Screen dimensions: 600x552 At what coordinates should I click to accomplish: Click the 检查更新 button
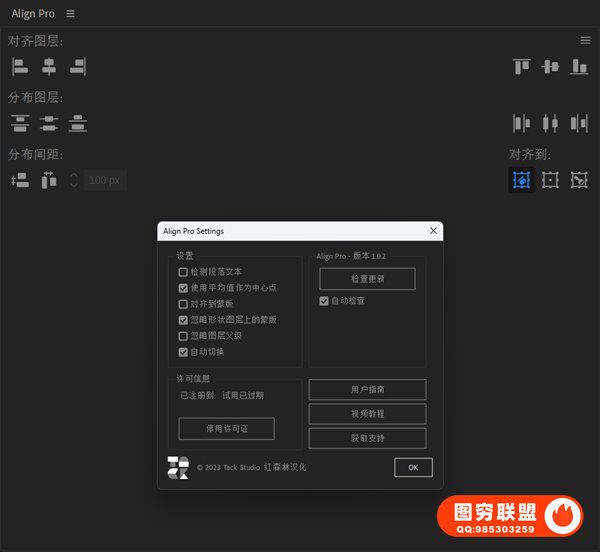[367, 279]
